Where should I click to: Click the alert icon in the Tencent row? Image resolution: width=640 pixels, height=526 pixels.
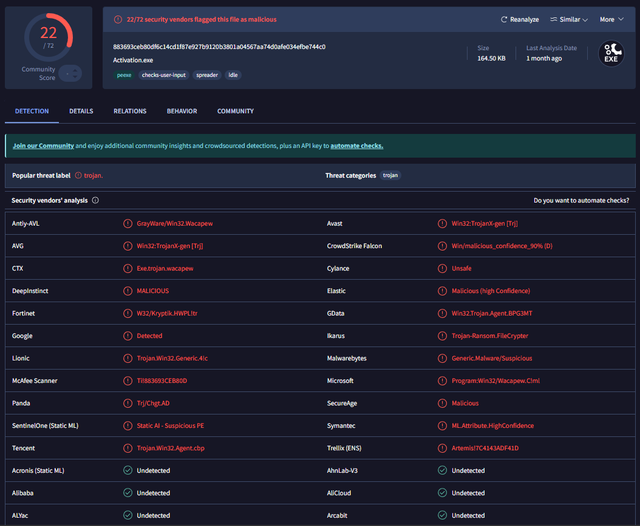[128, 448]
